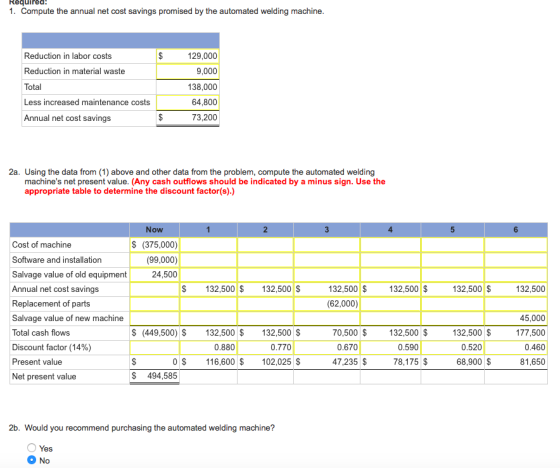This screenshot has width=560, height=468.
Task: Click Present value Now cell showing 0
Action: [154, 362]
